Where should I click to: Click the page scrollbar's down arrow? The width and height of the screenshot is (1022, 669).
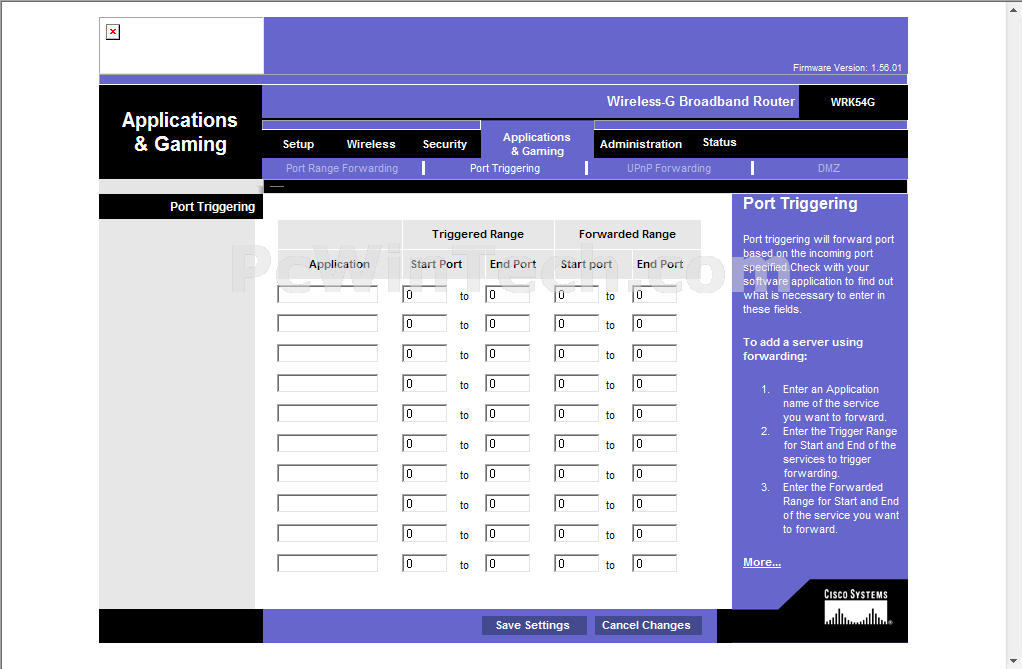coord(1015,662)
